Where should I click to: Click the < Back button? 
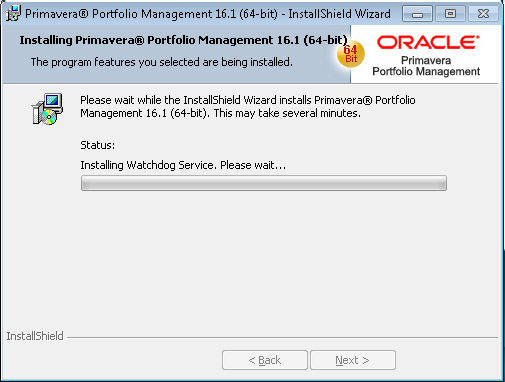(x=265, y=360)
